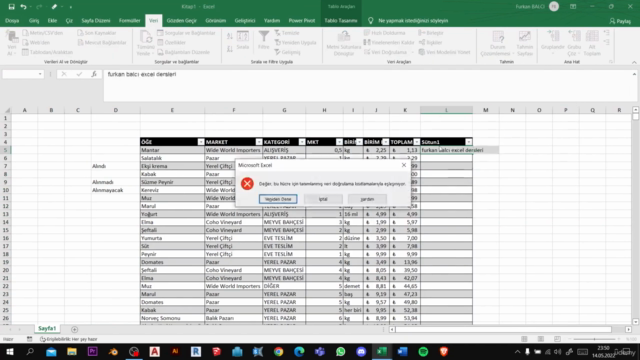Click Yardım button in error dialog

(367, 199)
